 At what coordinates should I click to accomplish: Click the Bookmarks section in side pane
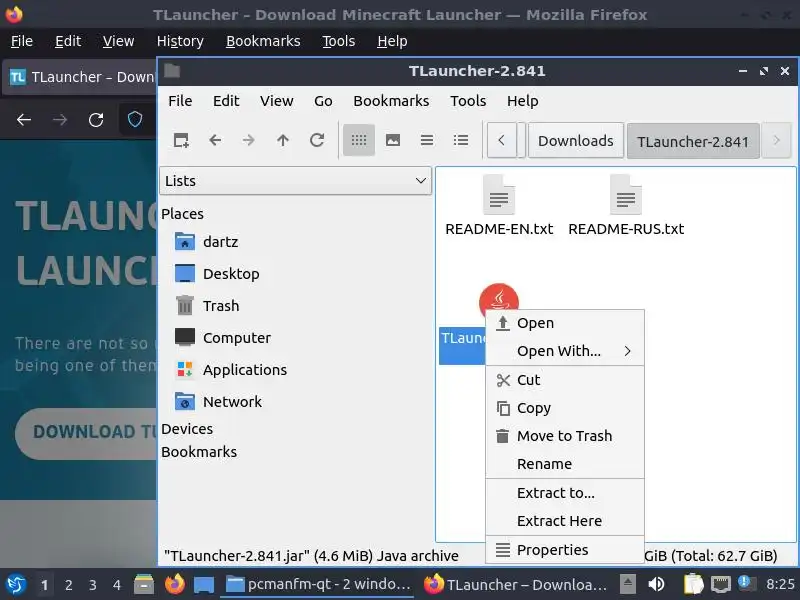[199, 452]
